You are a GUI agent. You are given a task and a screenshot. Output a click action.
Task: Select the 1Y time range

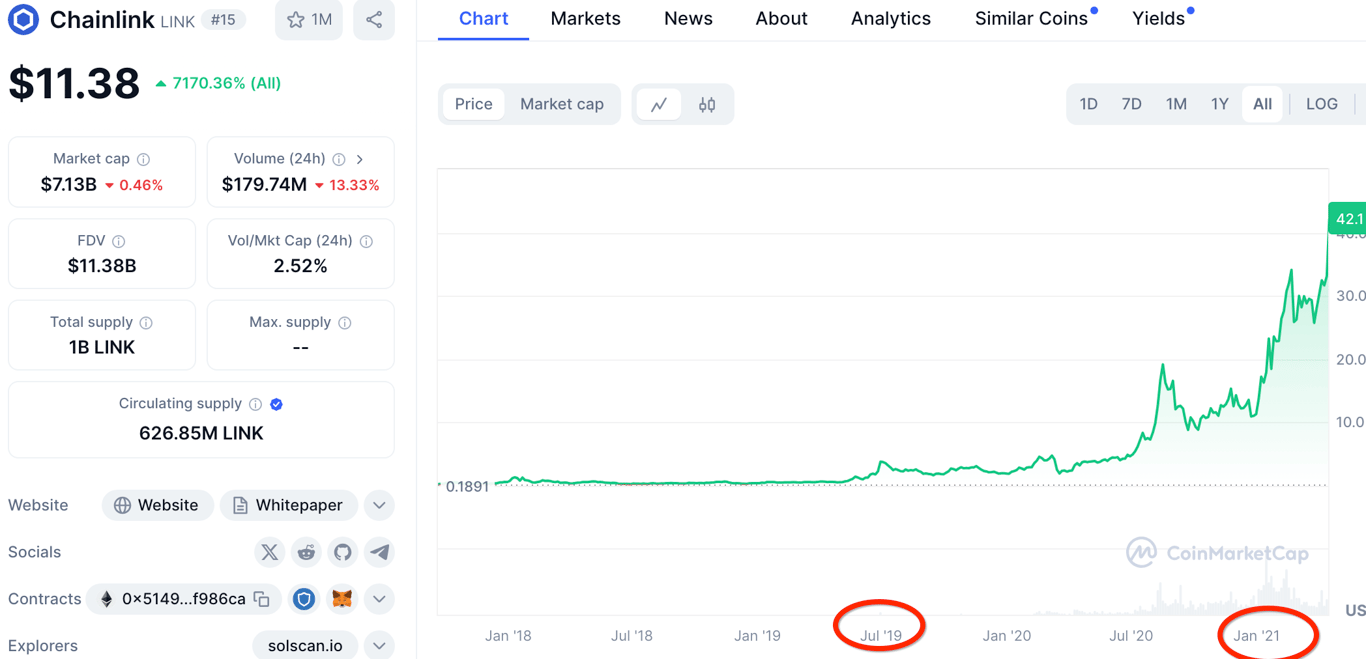[x=1219, y=104]
